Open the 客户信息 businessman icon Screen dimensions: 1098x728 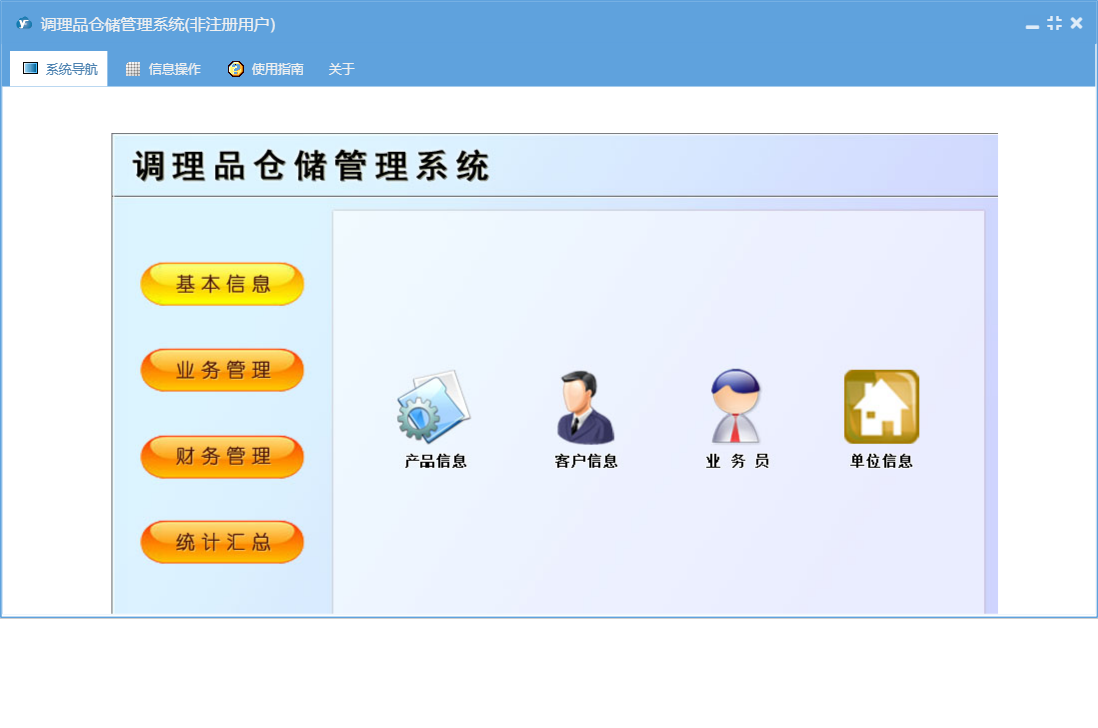point(585,407)
